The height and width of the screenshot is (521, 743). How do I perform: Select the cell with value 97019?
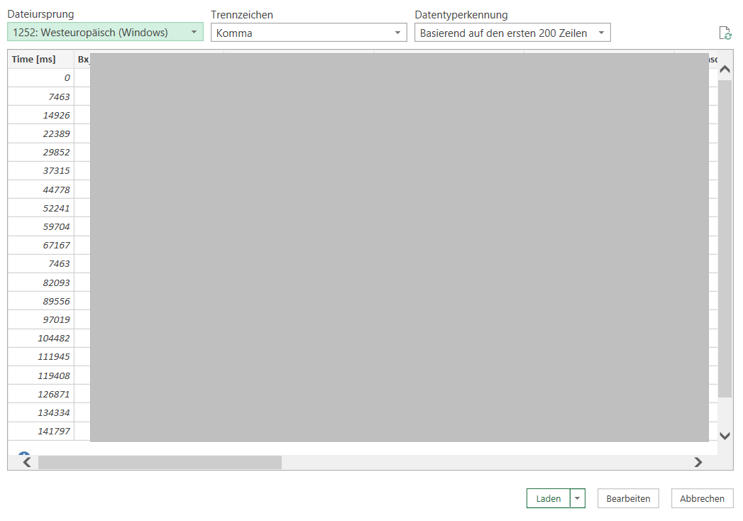coord(41,320)
